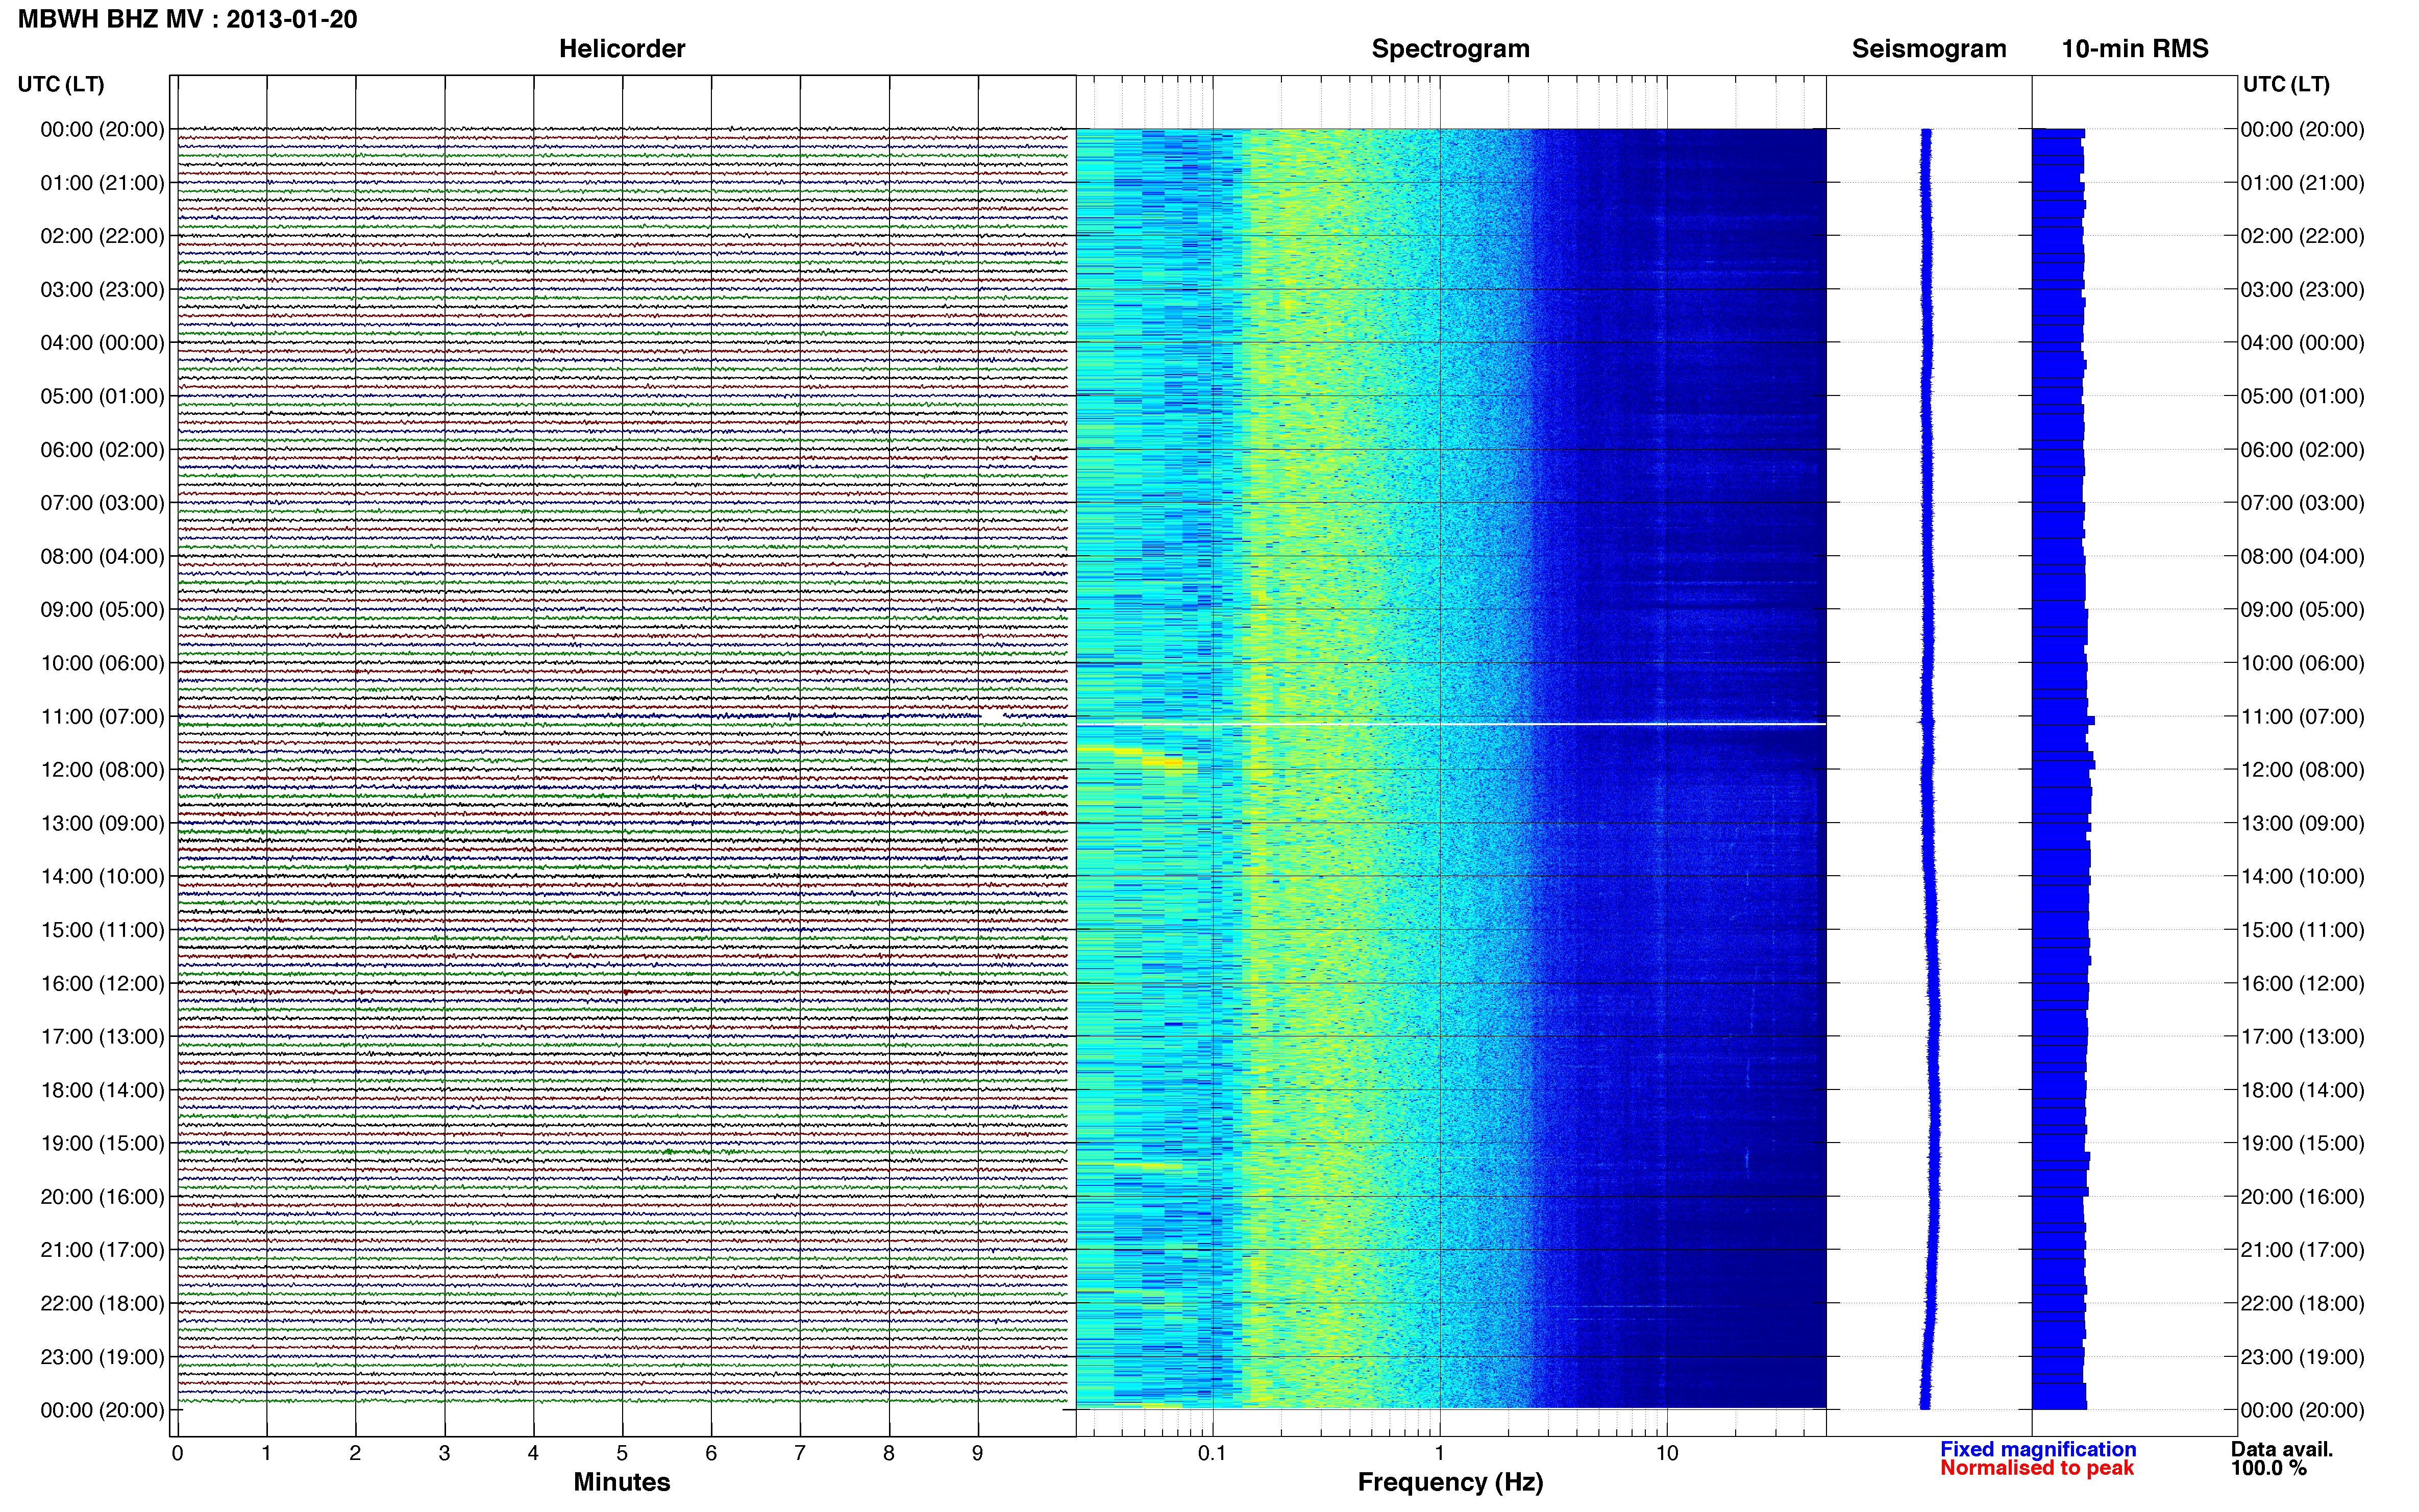This screenshot has width=2419, height=1512.
Task: Click the white horizontal gap line in the Spectrogram
Action: pyautogui.click(x=1451, y=723)
